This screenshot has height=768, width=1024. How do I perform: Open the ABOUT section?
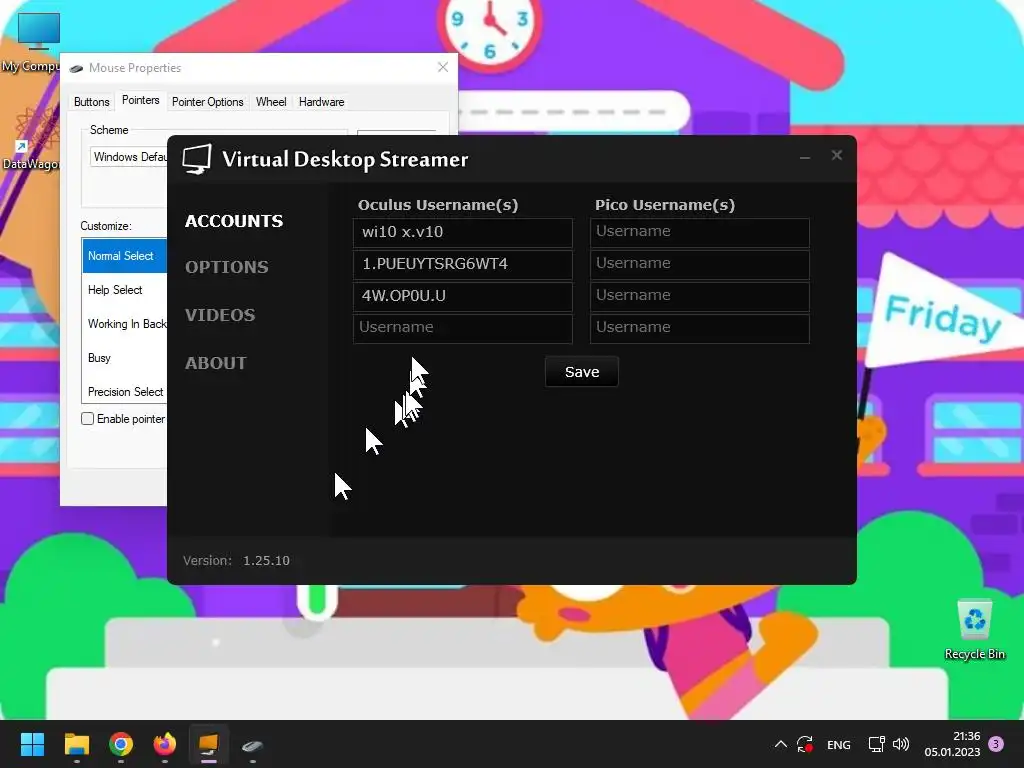(x=216, y=363)
